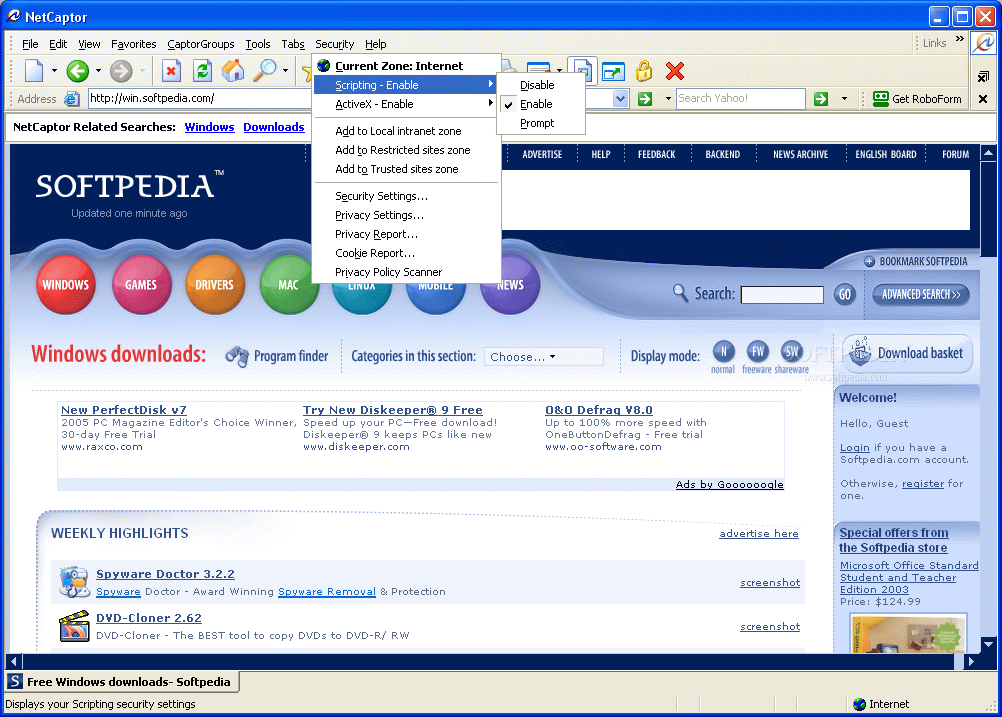Set display mode to freeware (FW)
Viewport: 1002px width, 717px height.
click(x=758, y=351)
